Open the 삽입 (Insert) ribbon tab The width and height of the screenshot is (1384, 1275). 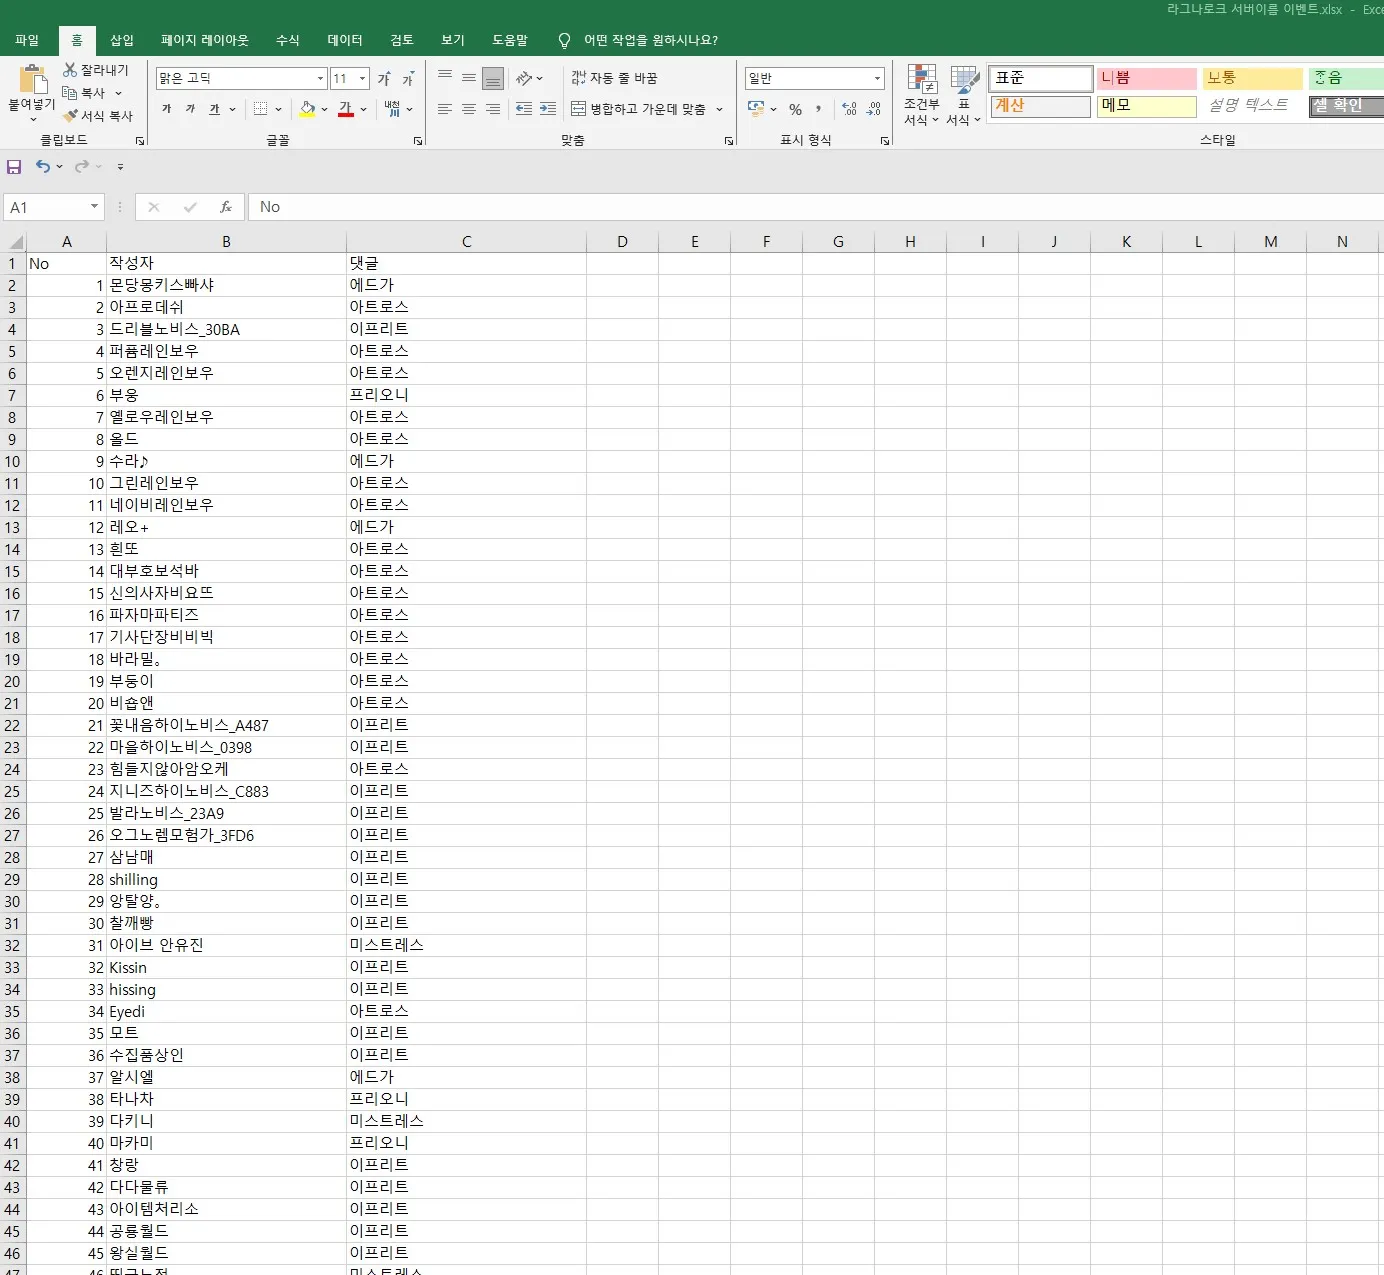pyautogui.click(x=122, y=40)
